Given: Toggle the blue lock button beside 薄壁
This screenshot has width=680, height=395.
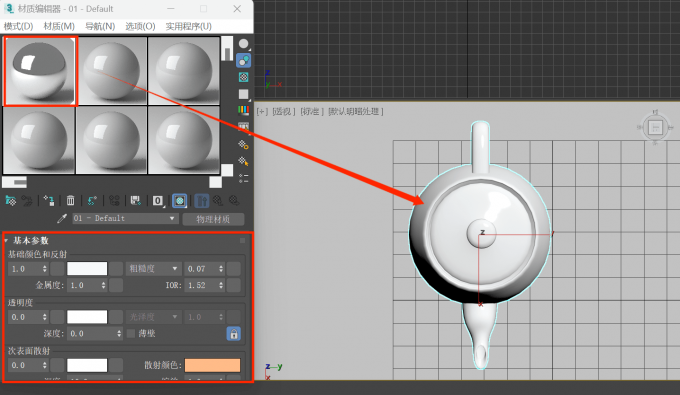Looking at the screenshot, I should point(234,334).
